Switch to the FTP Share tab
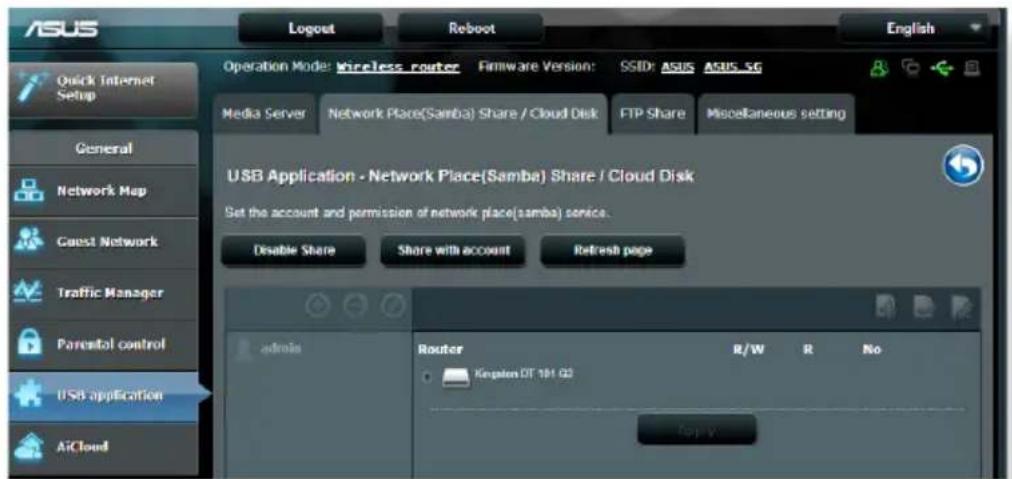1012x479 pixels. [x=653, y=114]
